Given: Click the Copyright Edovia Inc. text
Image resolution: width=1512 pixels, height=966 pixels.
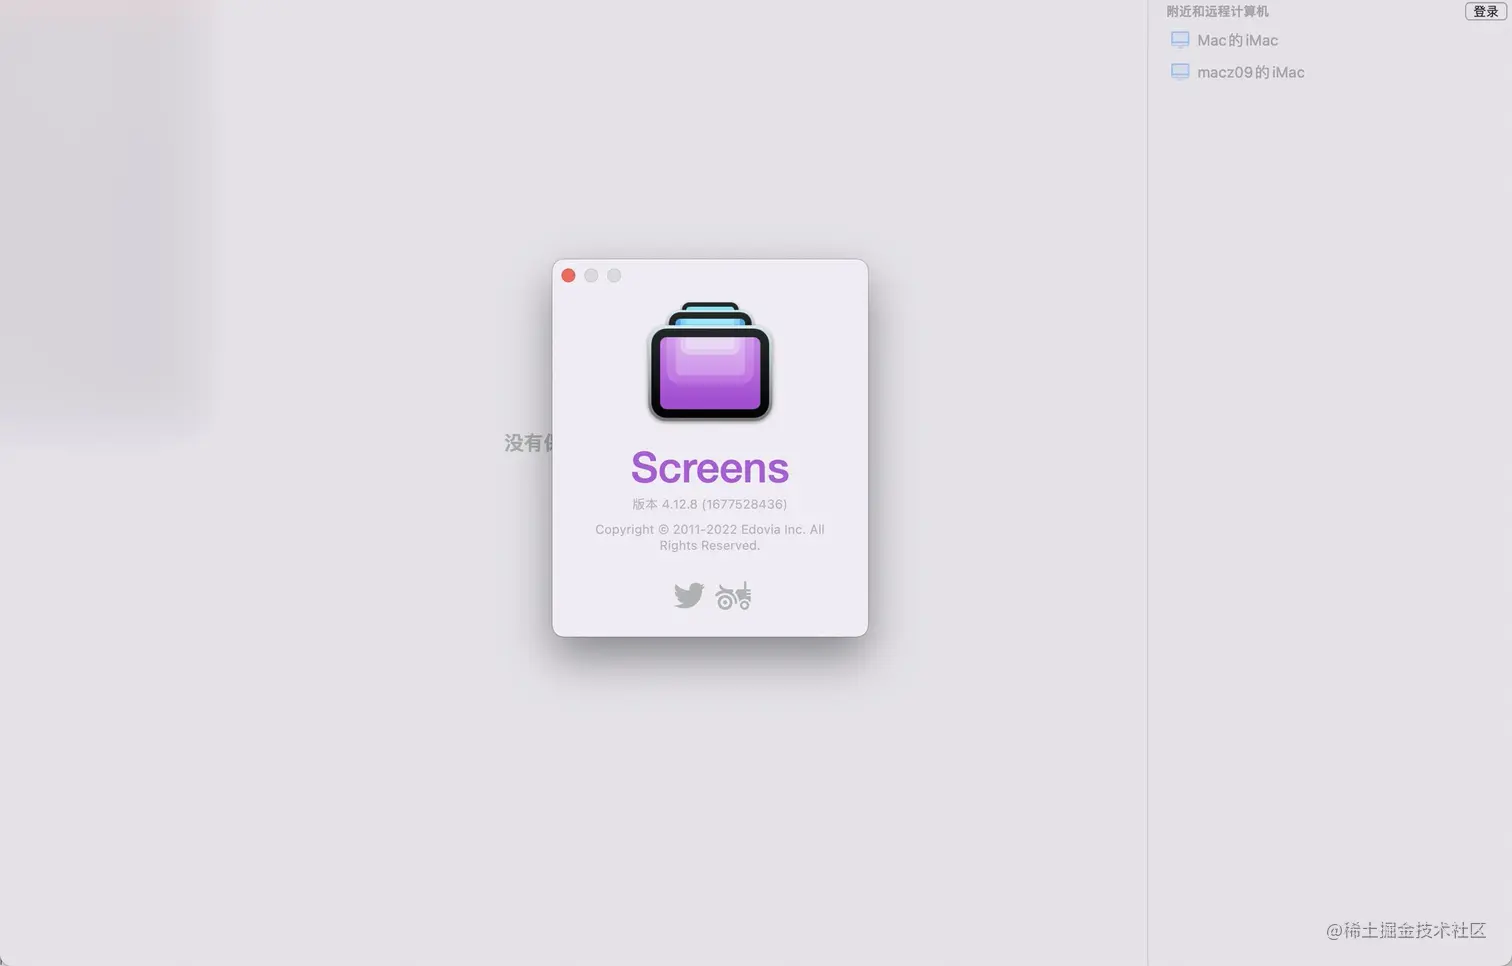Looking at the screenshot, I should pyautogui.click(x=709, y=537).
